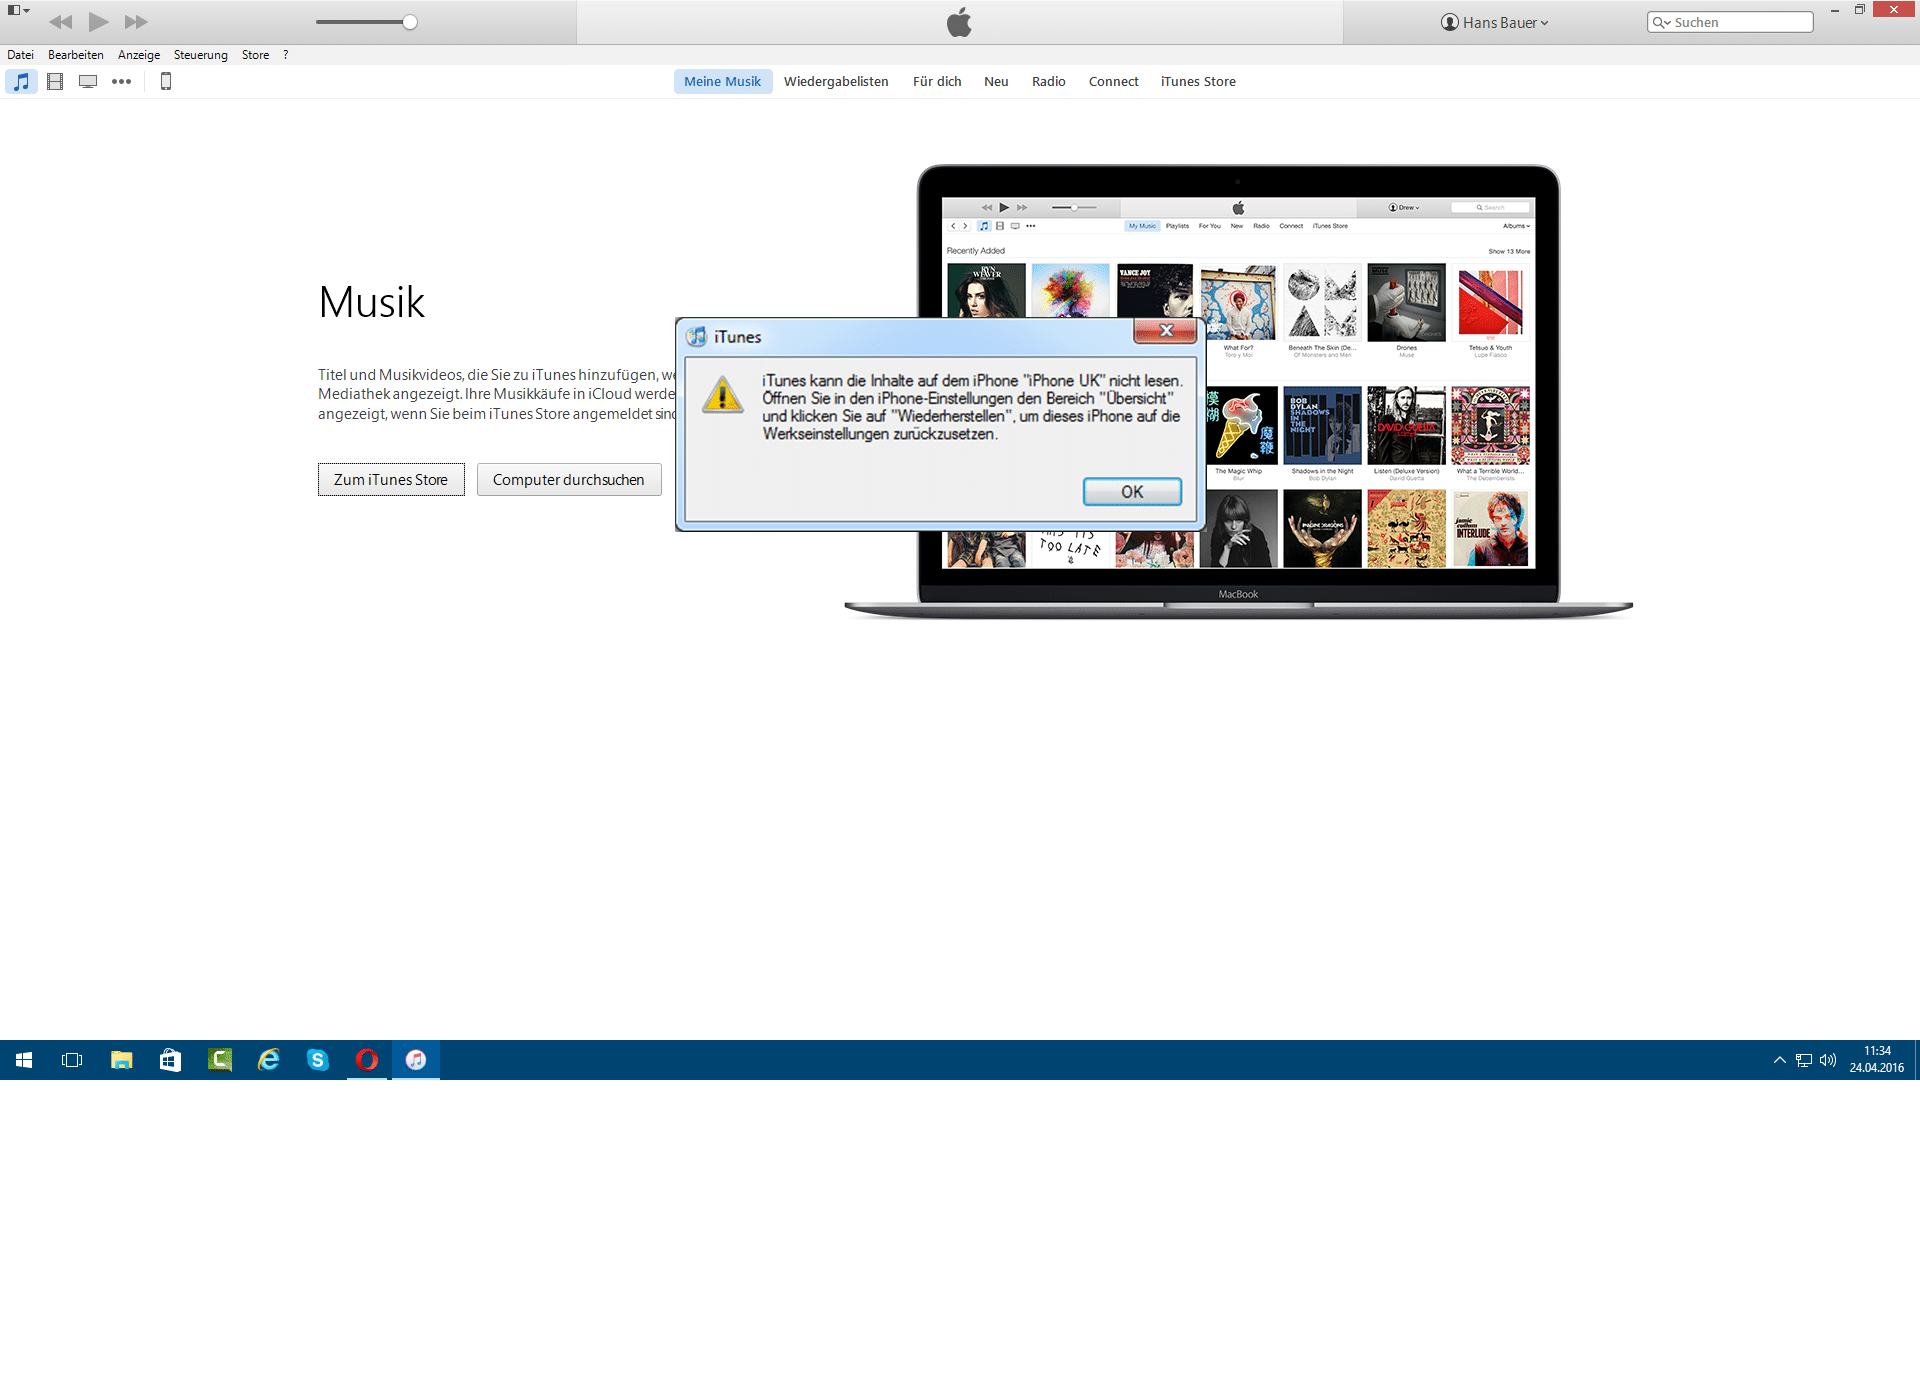Switch to the Für dich tab
The image size is (1920, 1381).
[x=937, y=82]
